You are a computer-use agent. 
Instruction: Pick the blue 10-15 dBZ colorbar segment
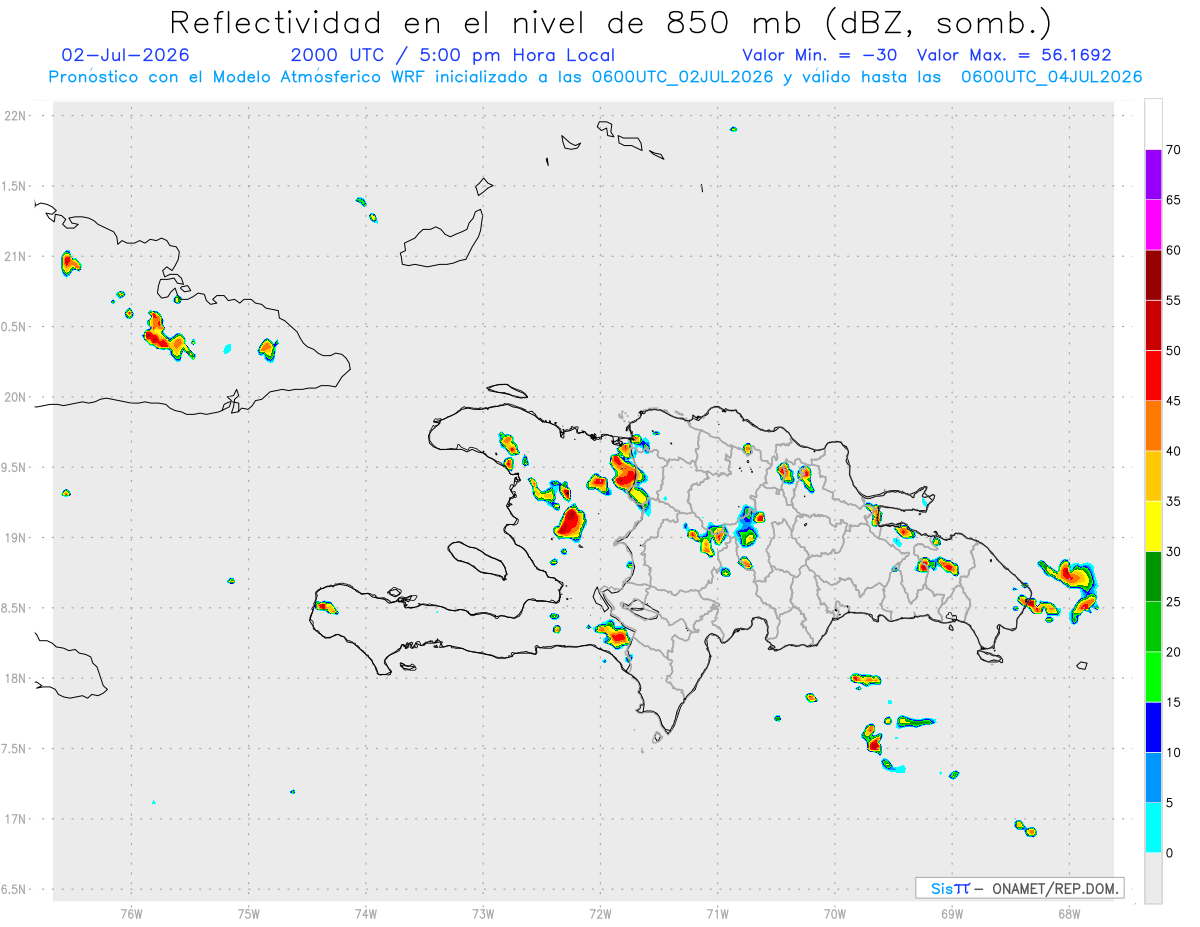(1153, 727)
